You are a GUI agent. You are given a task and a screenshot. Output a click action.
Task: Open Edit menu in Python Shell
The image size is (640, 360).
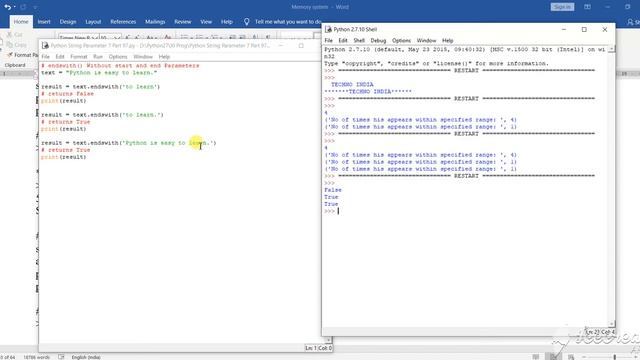pos(343,40)
